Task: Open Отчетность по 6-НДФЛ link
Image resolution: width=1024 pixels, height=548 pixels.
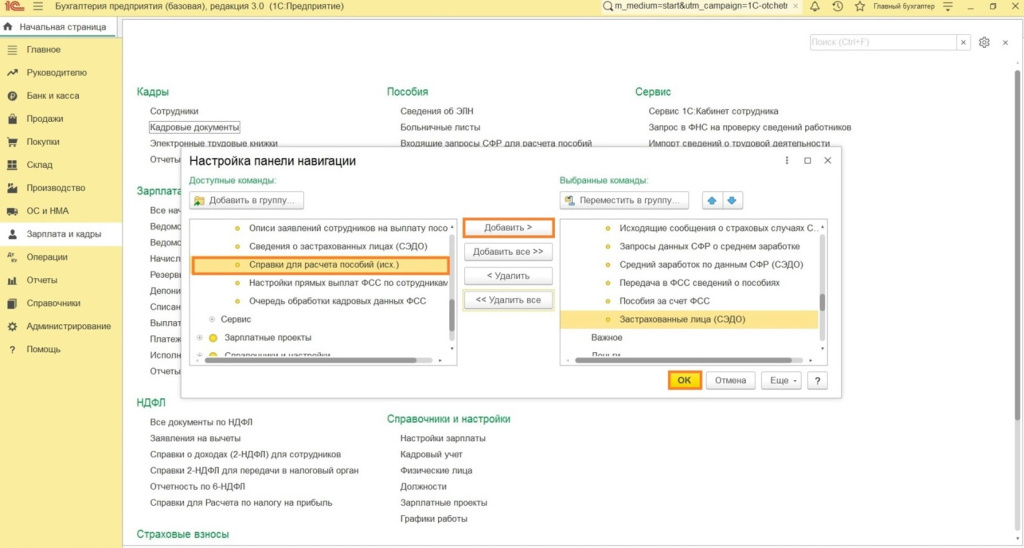Action: (198, 487)
